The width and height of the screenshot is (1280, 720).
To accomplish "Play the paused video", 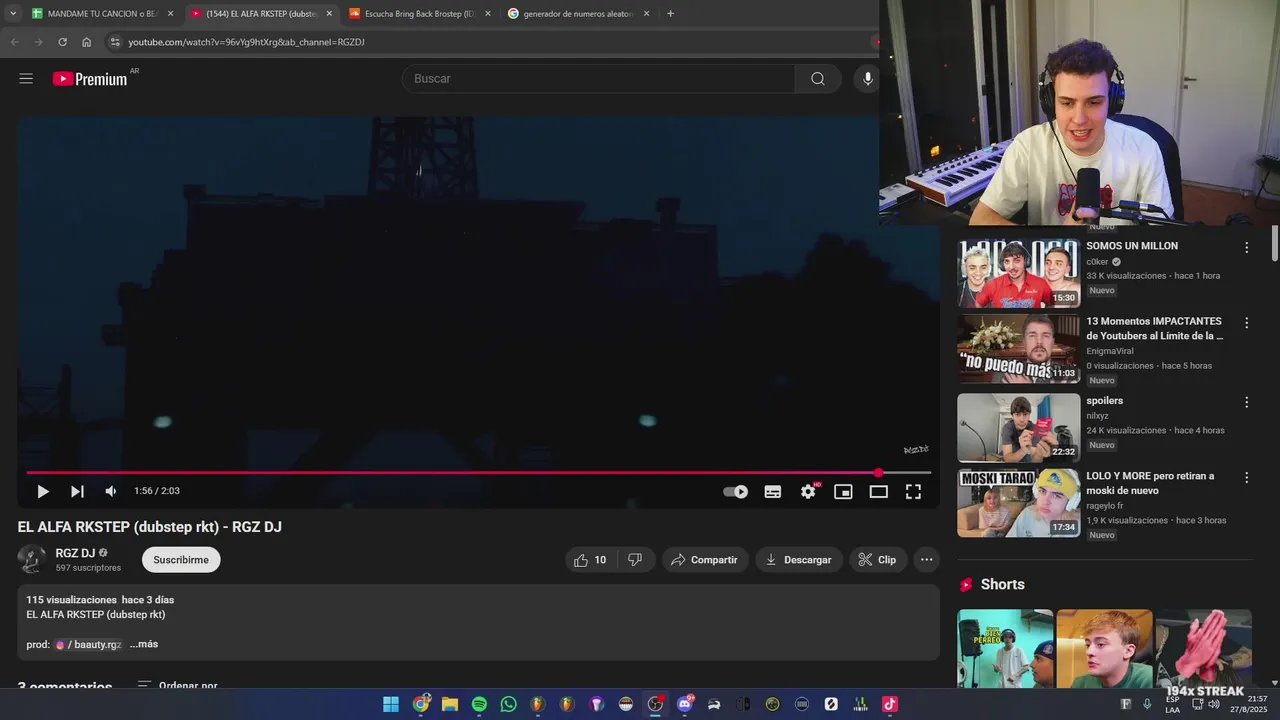I will coord(42,492).
